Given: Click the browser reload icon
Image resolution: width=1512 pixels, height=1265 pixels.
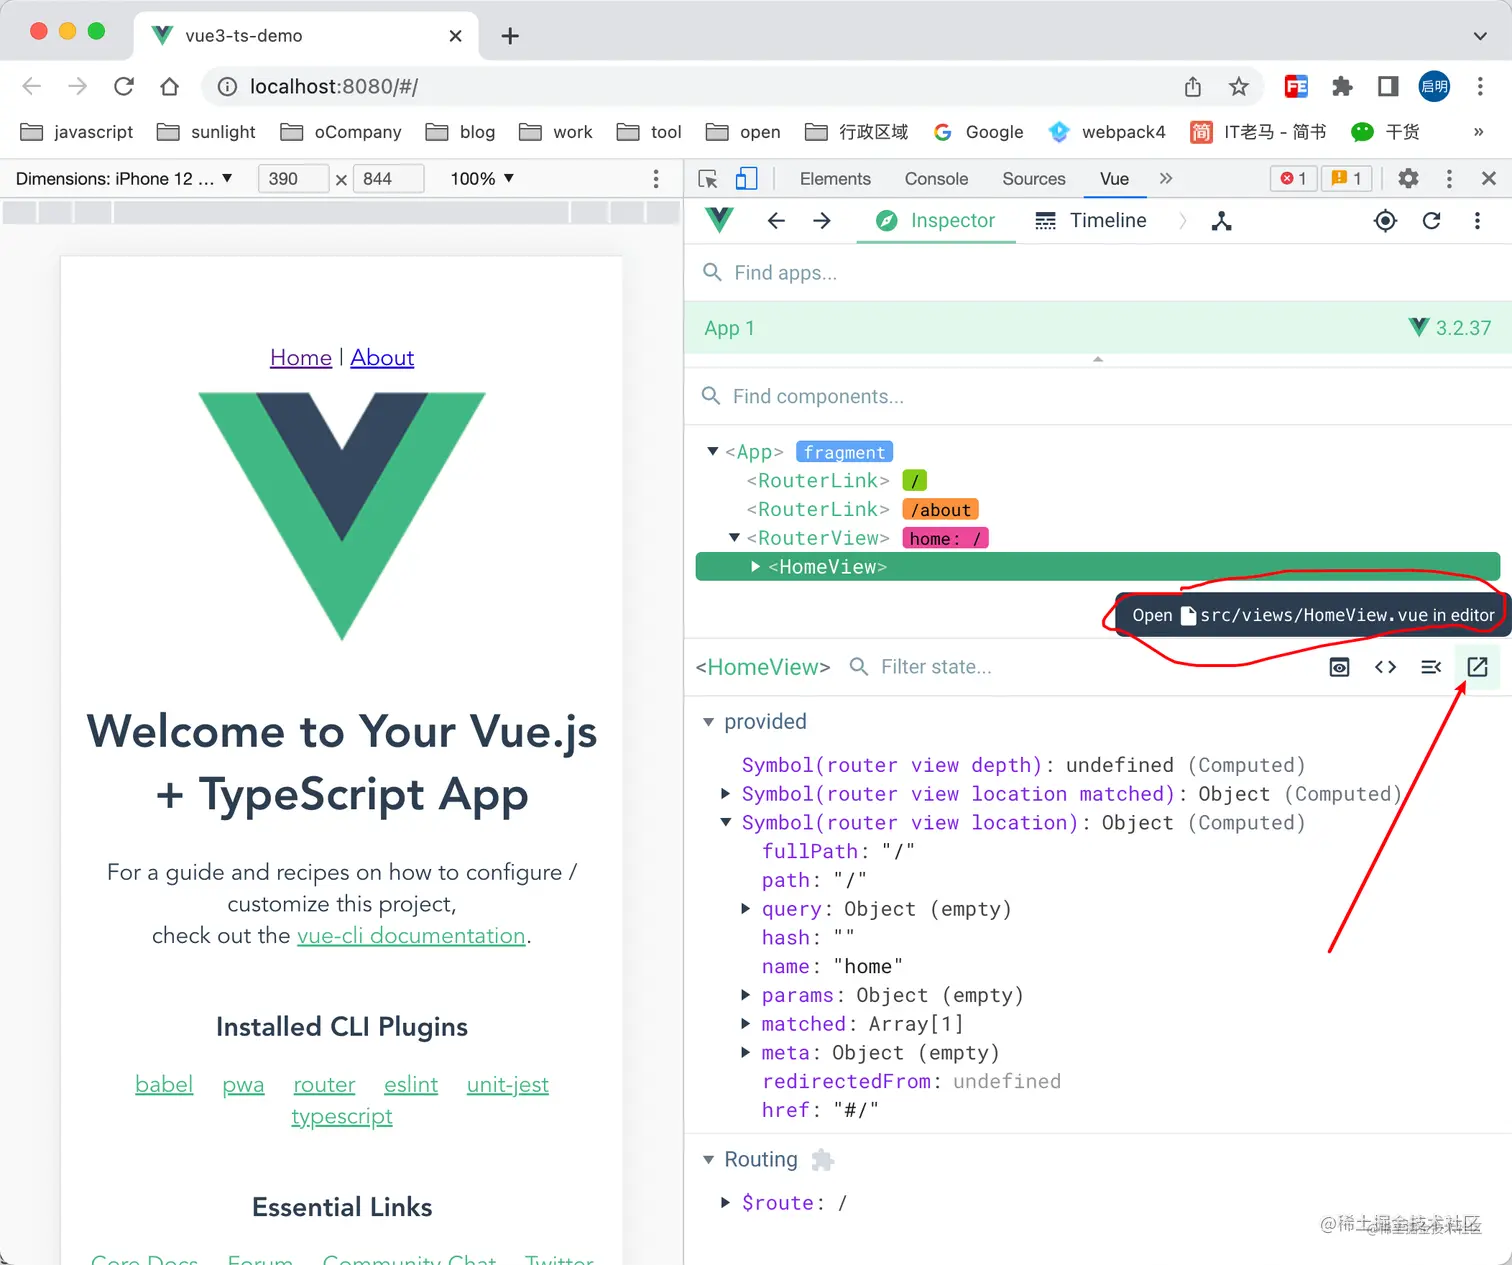Looking at the screenshot, I should [124, 87].
